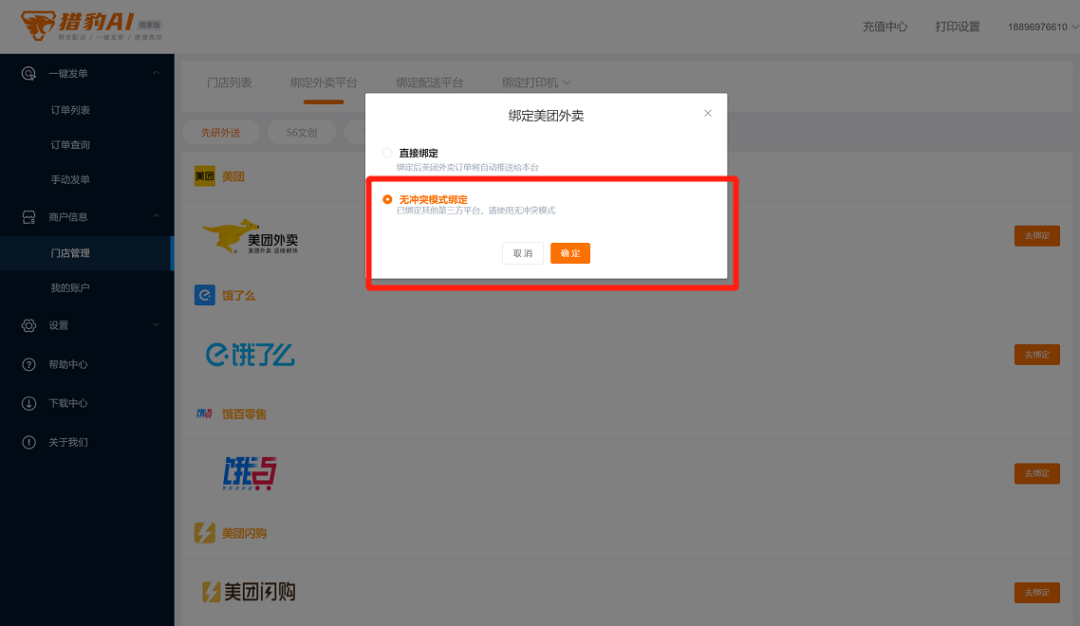Click the 美团闪购 section label
The image size is (1080, 626).
pyautogui.click(x=244, y=533)
